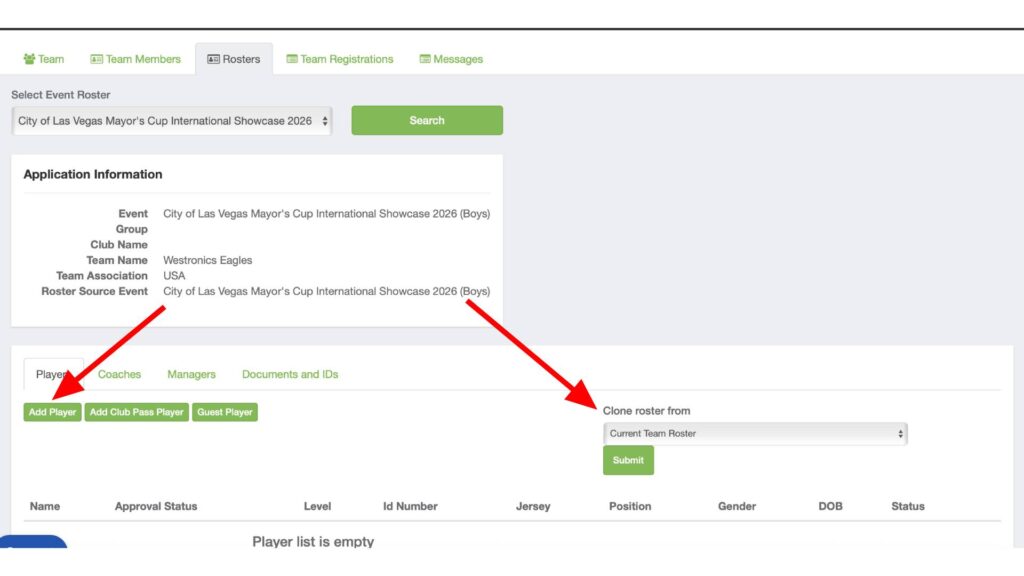Open the Documents and IDs sub-tab
The height and width of the screenshot is (576, 1024).
pyautogui.click(x=290, y=374)
